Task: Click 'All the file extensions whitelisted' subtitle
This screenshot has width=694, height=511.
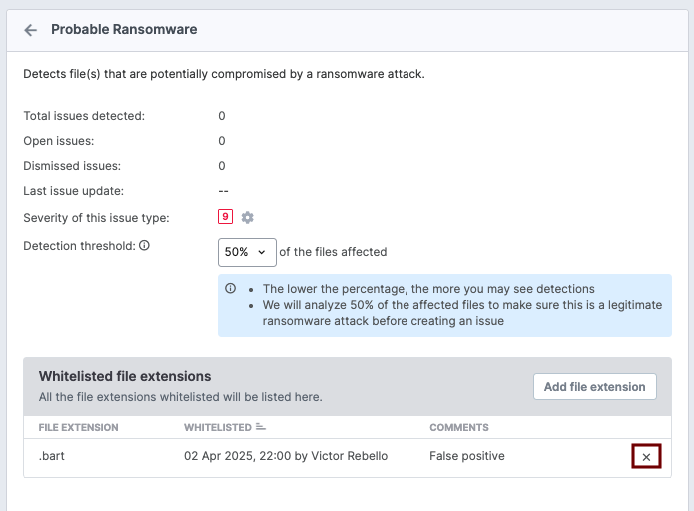Action: 181,397
